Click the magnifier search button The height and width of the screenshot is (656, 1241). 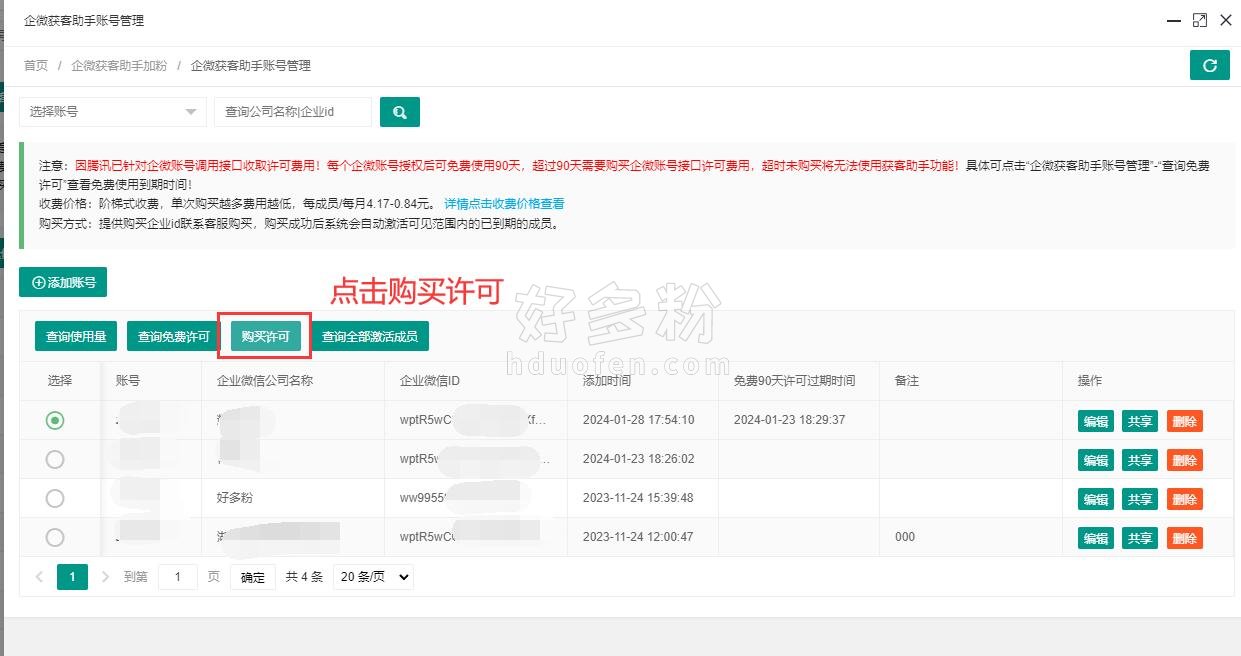click(400, 112)
